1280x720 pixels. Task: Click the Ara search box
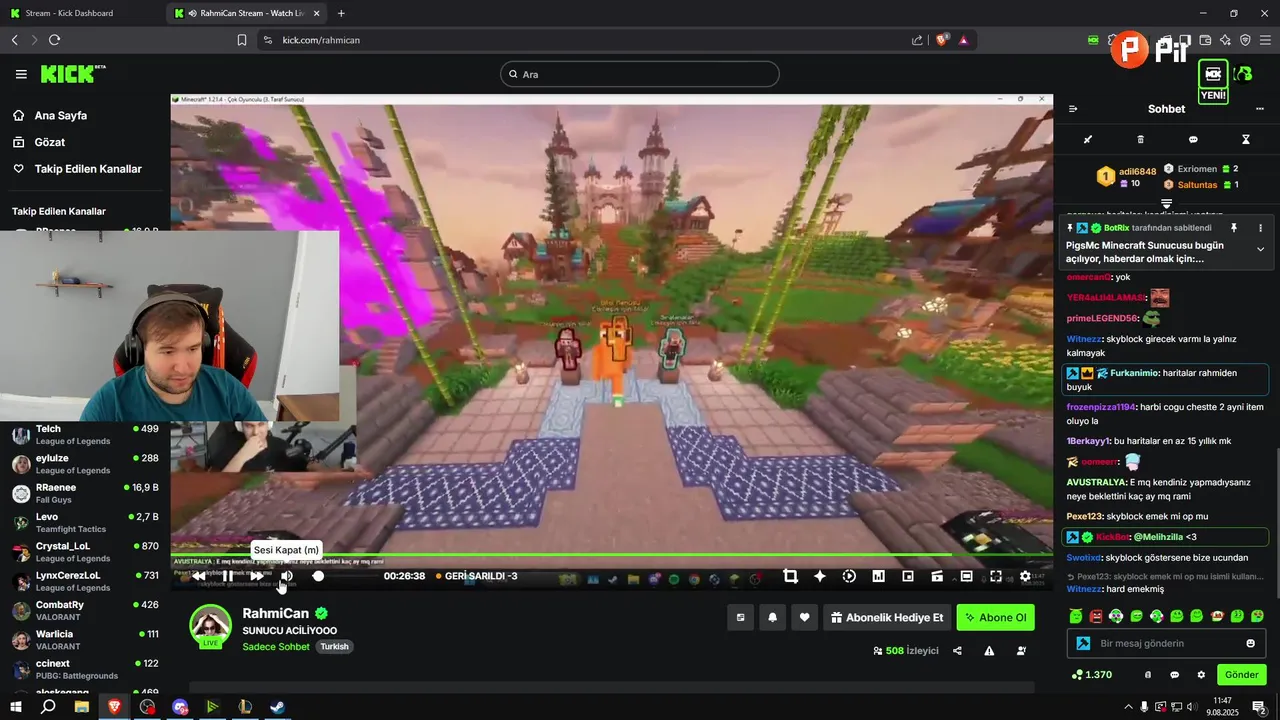(639, 74)
